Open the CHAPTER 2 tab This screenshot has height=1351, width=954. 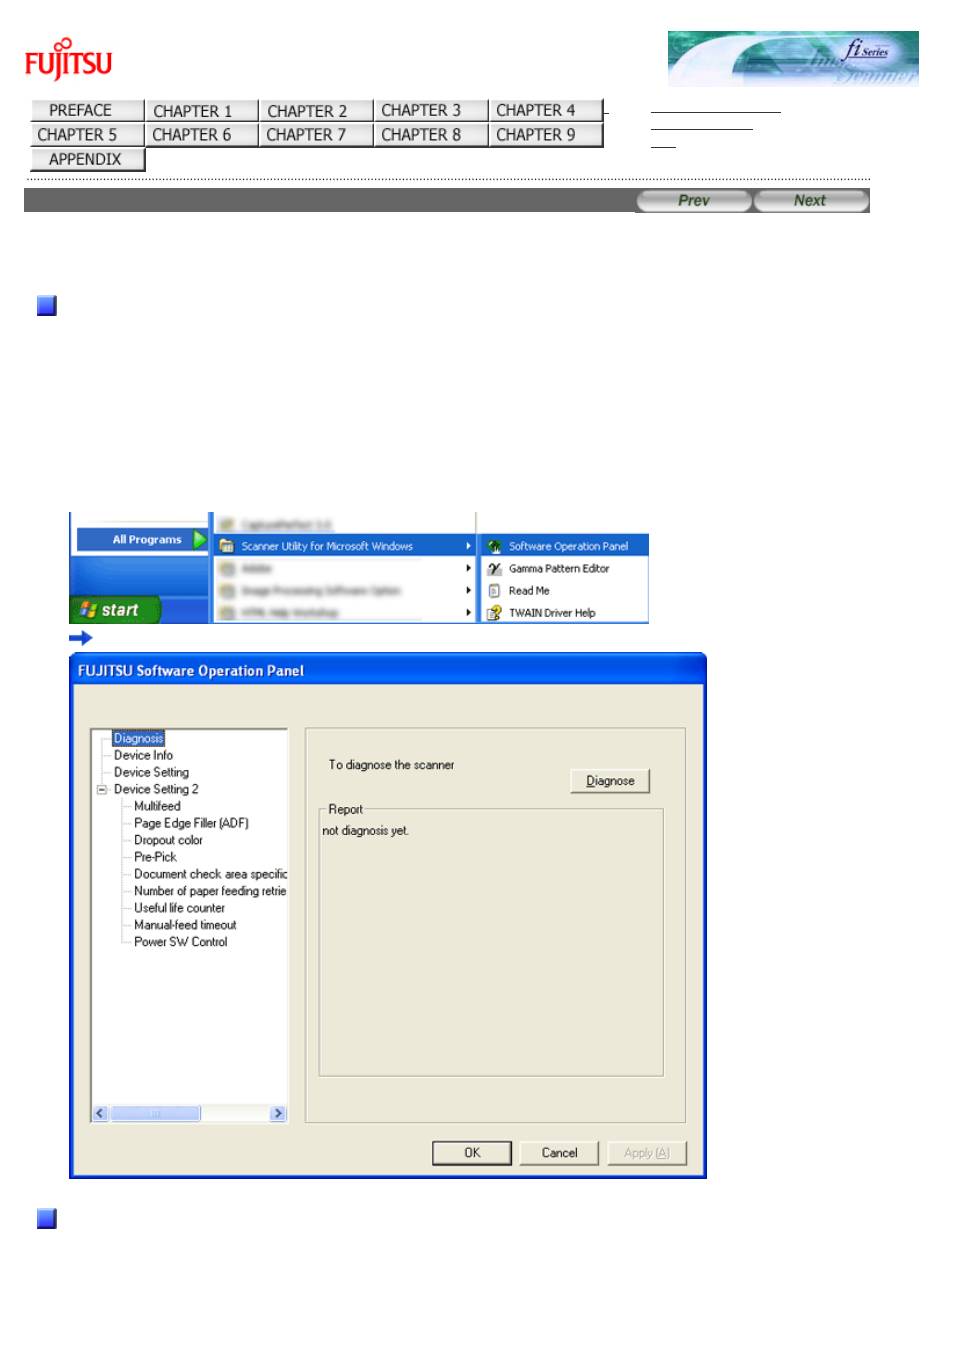point(316,110)
